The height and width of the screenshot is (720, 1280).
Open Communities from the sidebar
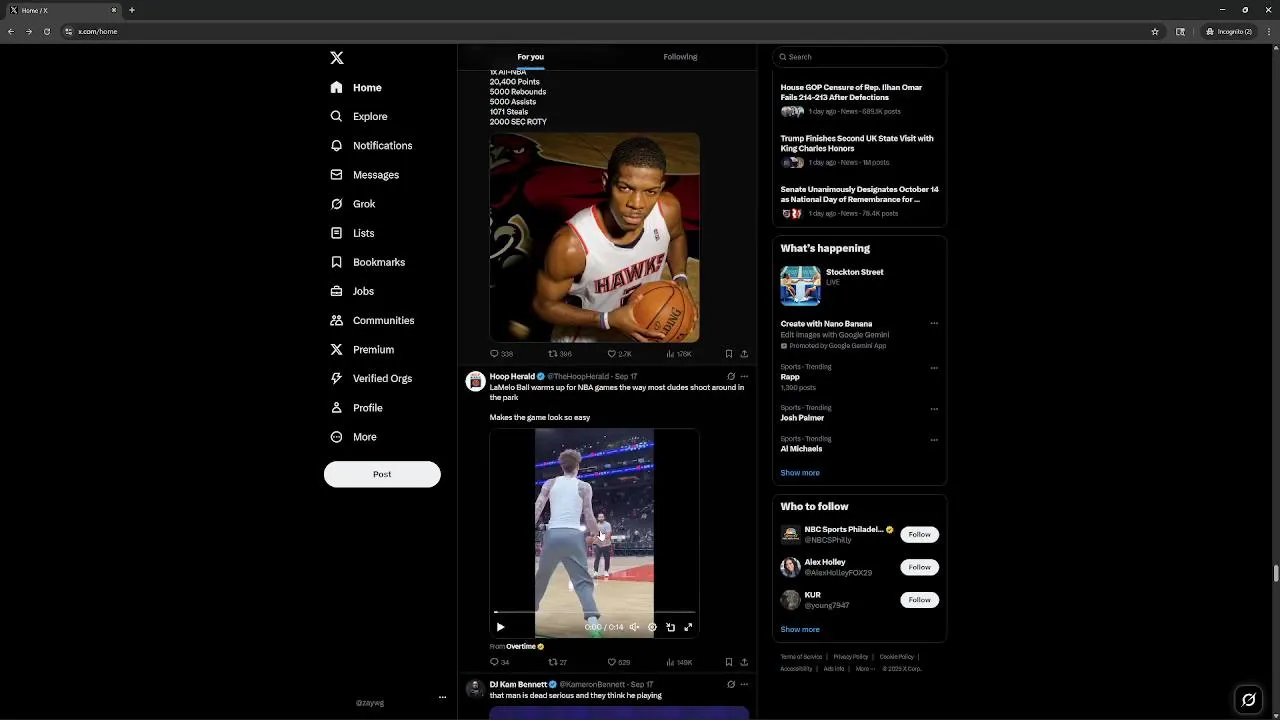(372, 321)
